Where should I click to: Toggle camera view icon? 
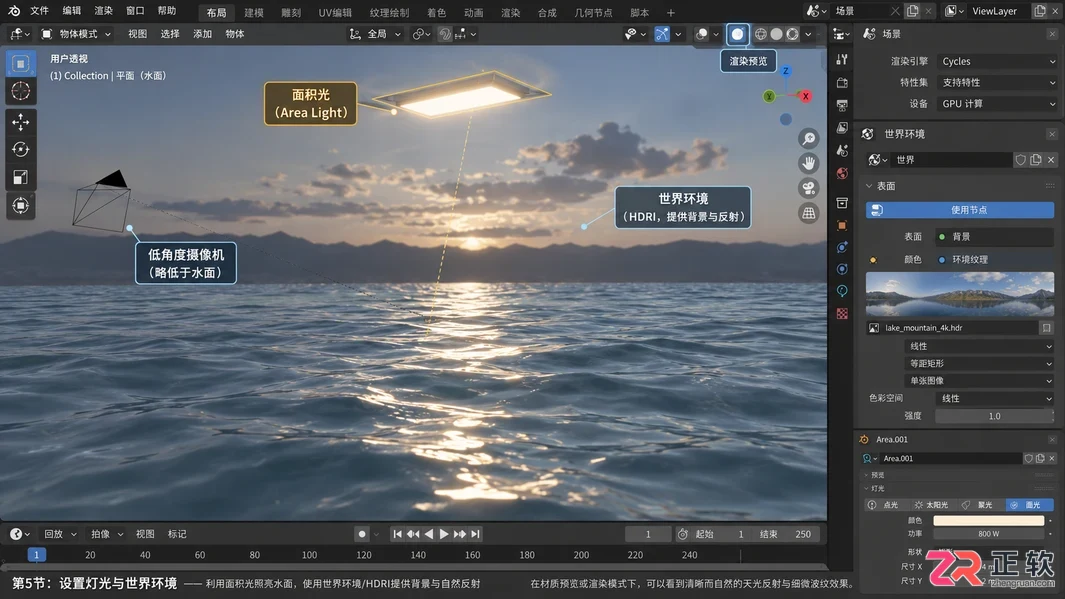coord(808,188)
